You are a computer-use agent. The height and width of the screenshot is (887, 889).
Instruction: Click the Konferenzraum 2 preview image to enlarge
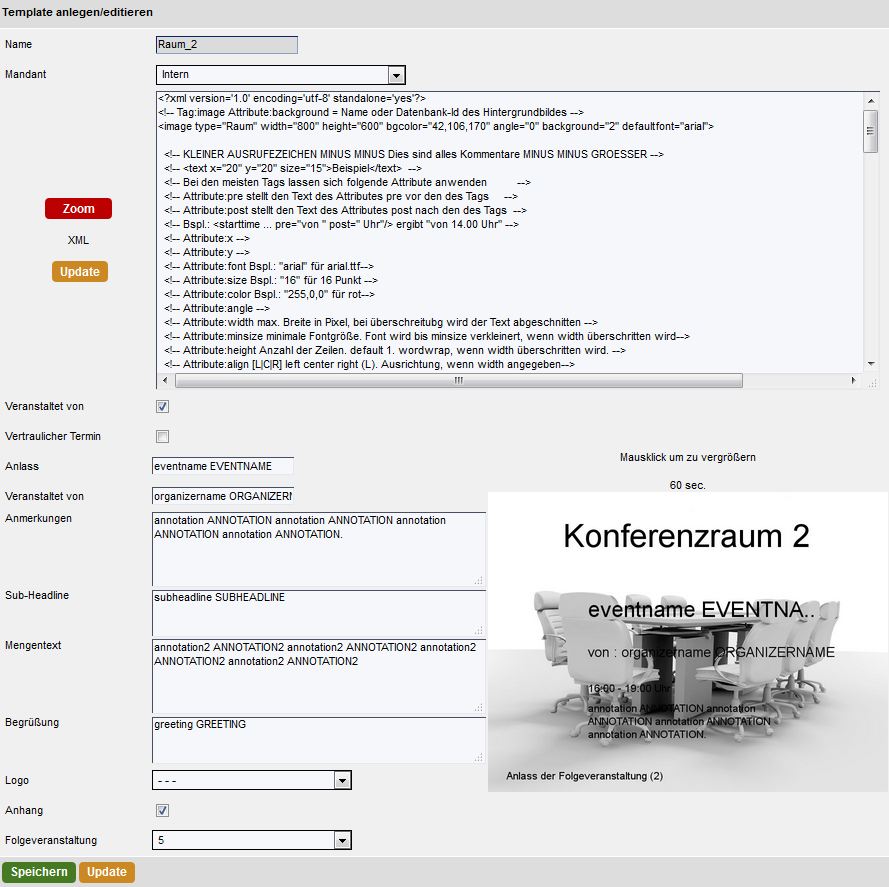[x=688, y=642]
